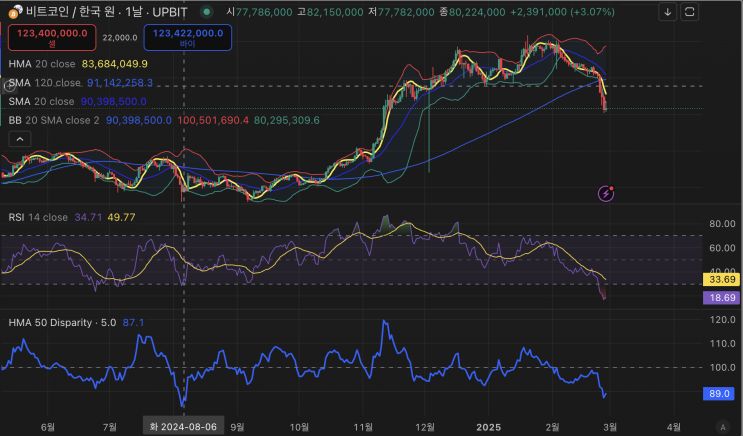Click the 60.00 RSI scale label
The height and width of the screenshot is (436, 743).
[x=722, y=248]
